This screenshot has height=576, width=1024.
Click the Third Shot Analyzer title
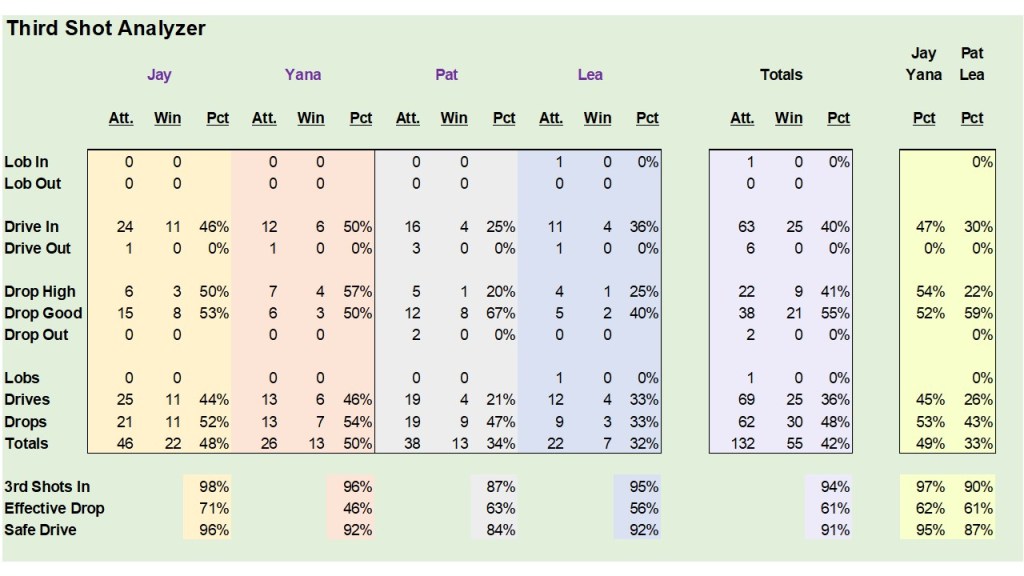tap(106, 28)
